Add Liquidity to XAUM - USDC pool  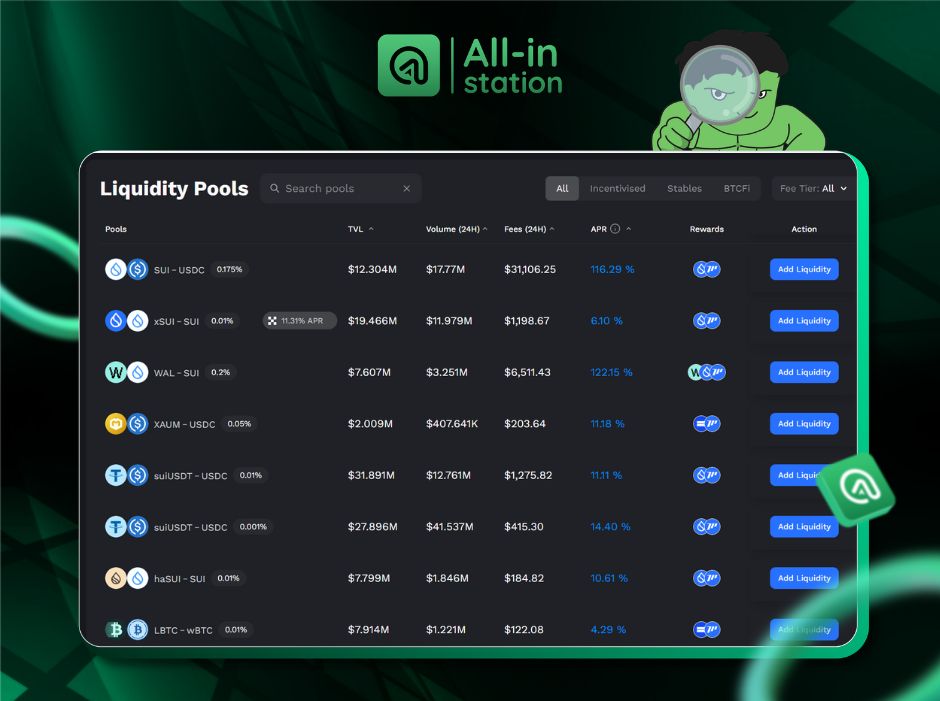[804, 424]
